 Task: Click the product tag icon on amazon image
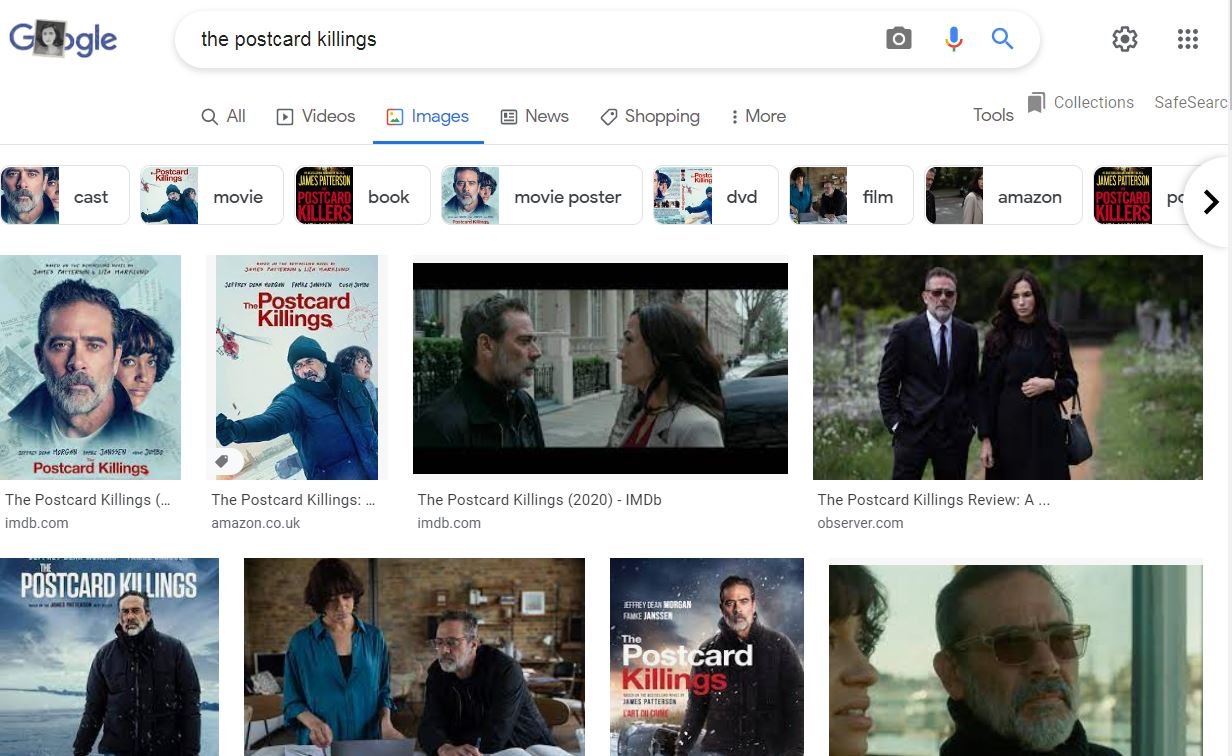[x=223, y=461]
